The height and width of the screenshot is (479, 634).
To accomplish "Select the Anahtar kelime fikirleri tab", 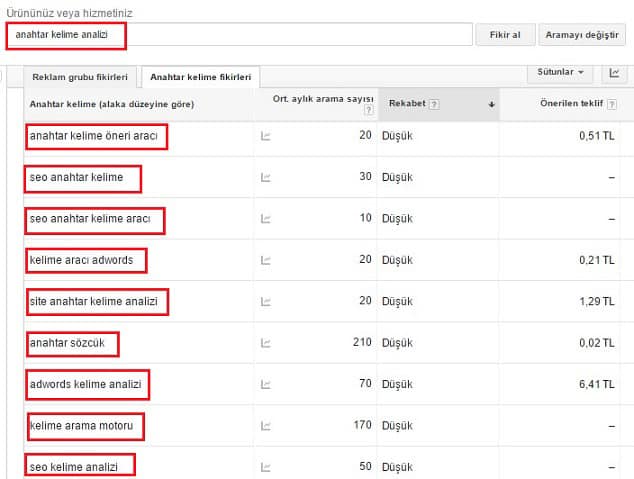I will [x=201, y=77].
